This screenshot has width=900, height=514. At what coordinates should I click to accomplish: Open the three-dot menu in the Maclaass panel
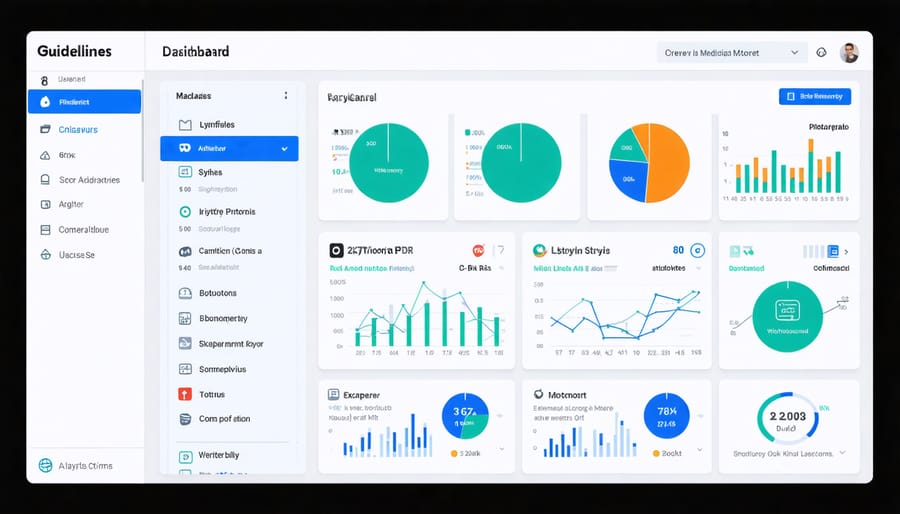point(286,95)
